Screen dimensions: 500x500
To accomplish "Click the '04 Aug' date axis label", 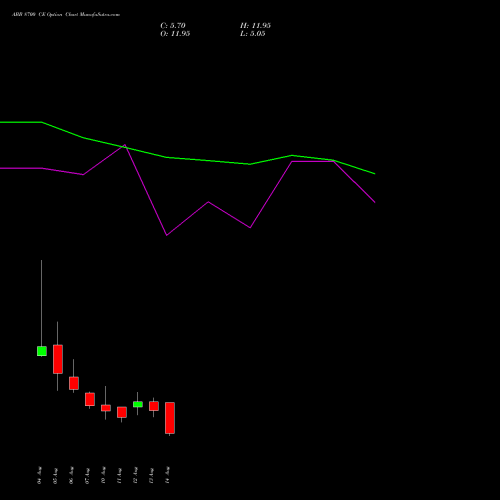I will pos(40,475).
